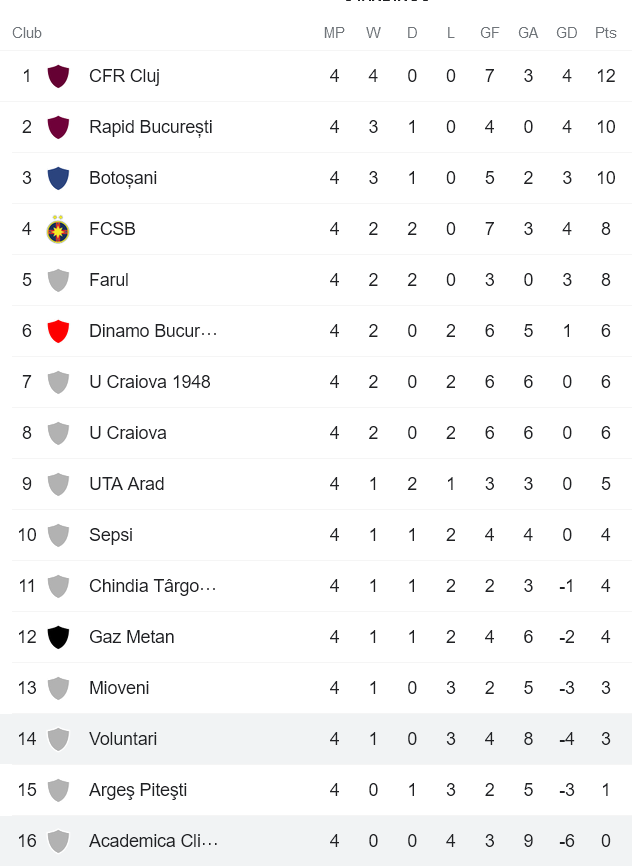Sort the table by Pts column
Screen dimensions: 632x866
pos(605,32)
